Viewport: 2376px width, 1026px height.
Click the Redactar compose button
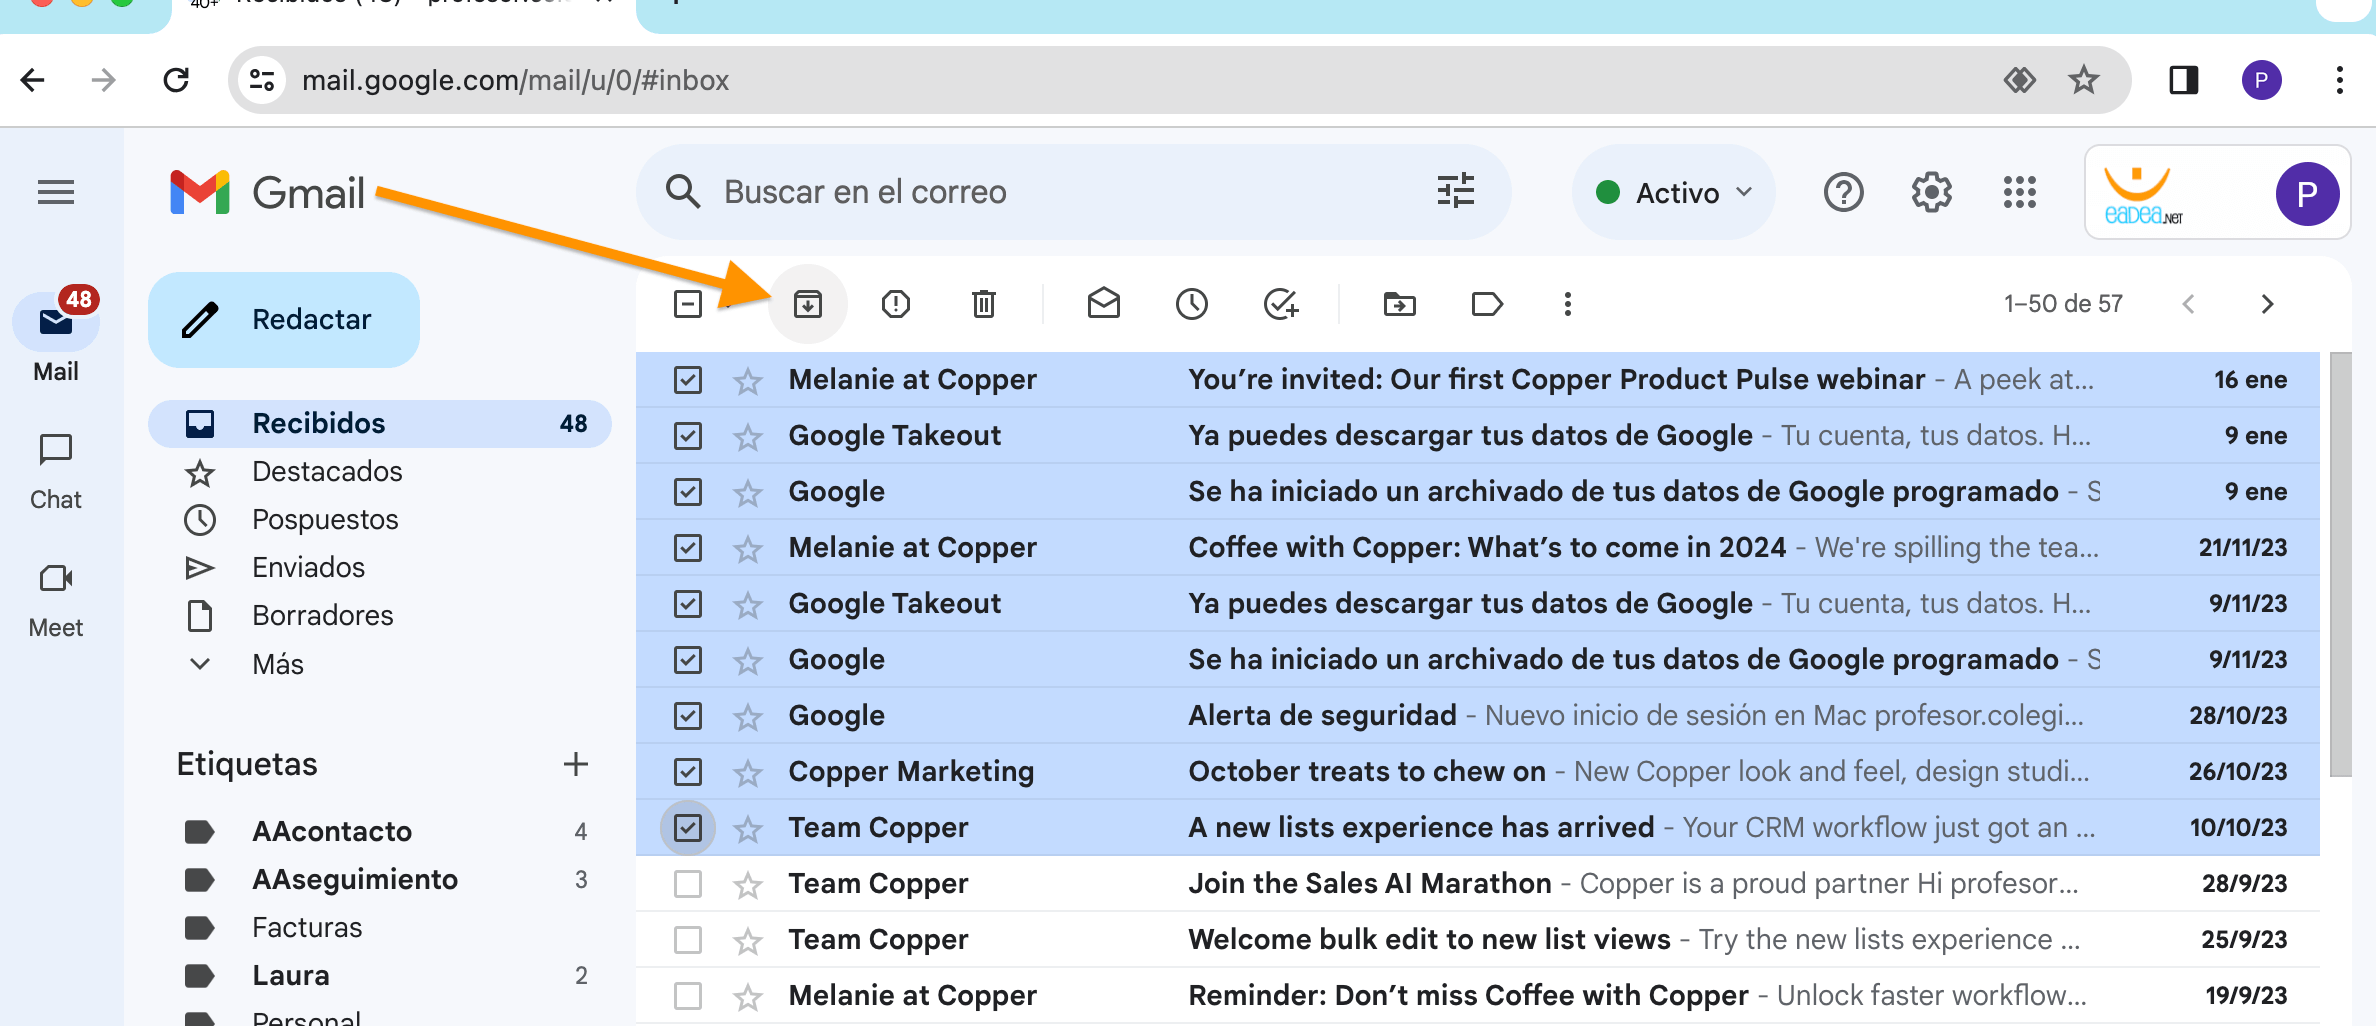pyautogui.click(x=284, y=320)
